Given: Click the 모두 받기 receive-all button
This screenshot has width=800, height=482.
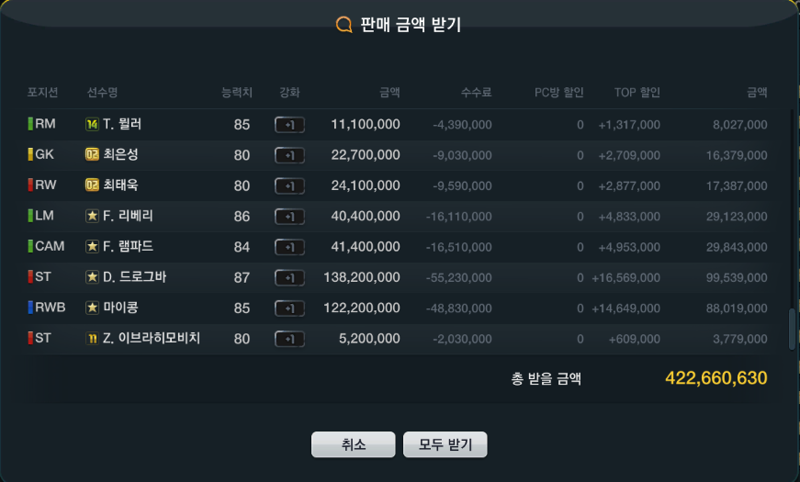Looking at the screenshot, I should point(445,444).
